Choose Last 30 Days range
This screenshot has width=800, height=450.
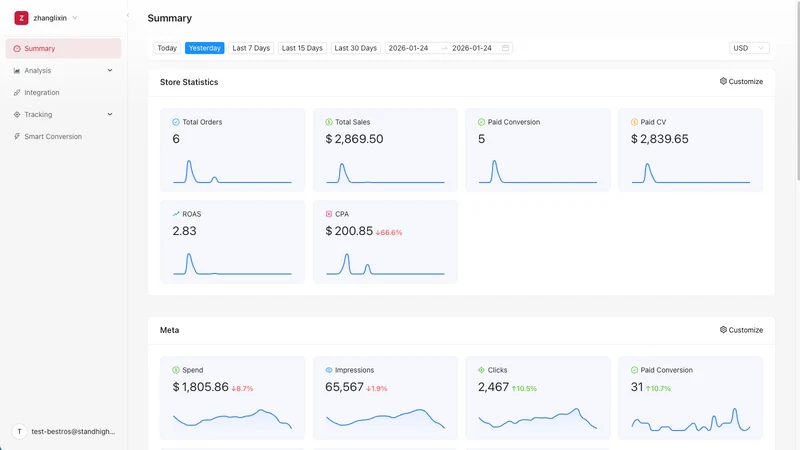pyautogui.click(x=356, y=48)
